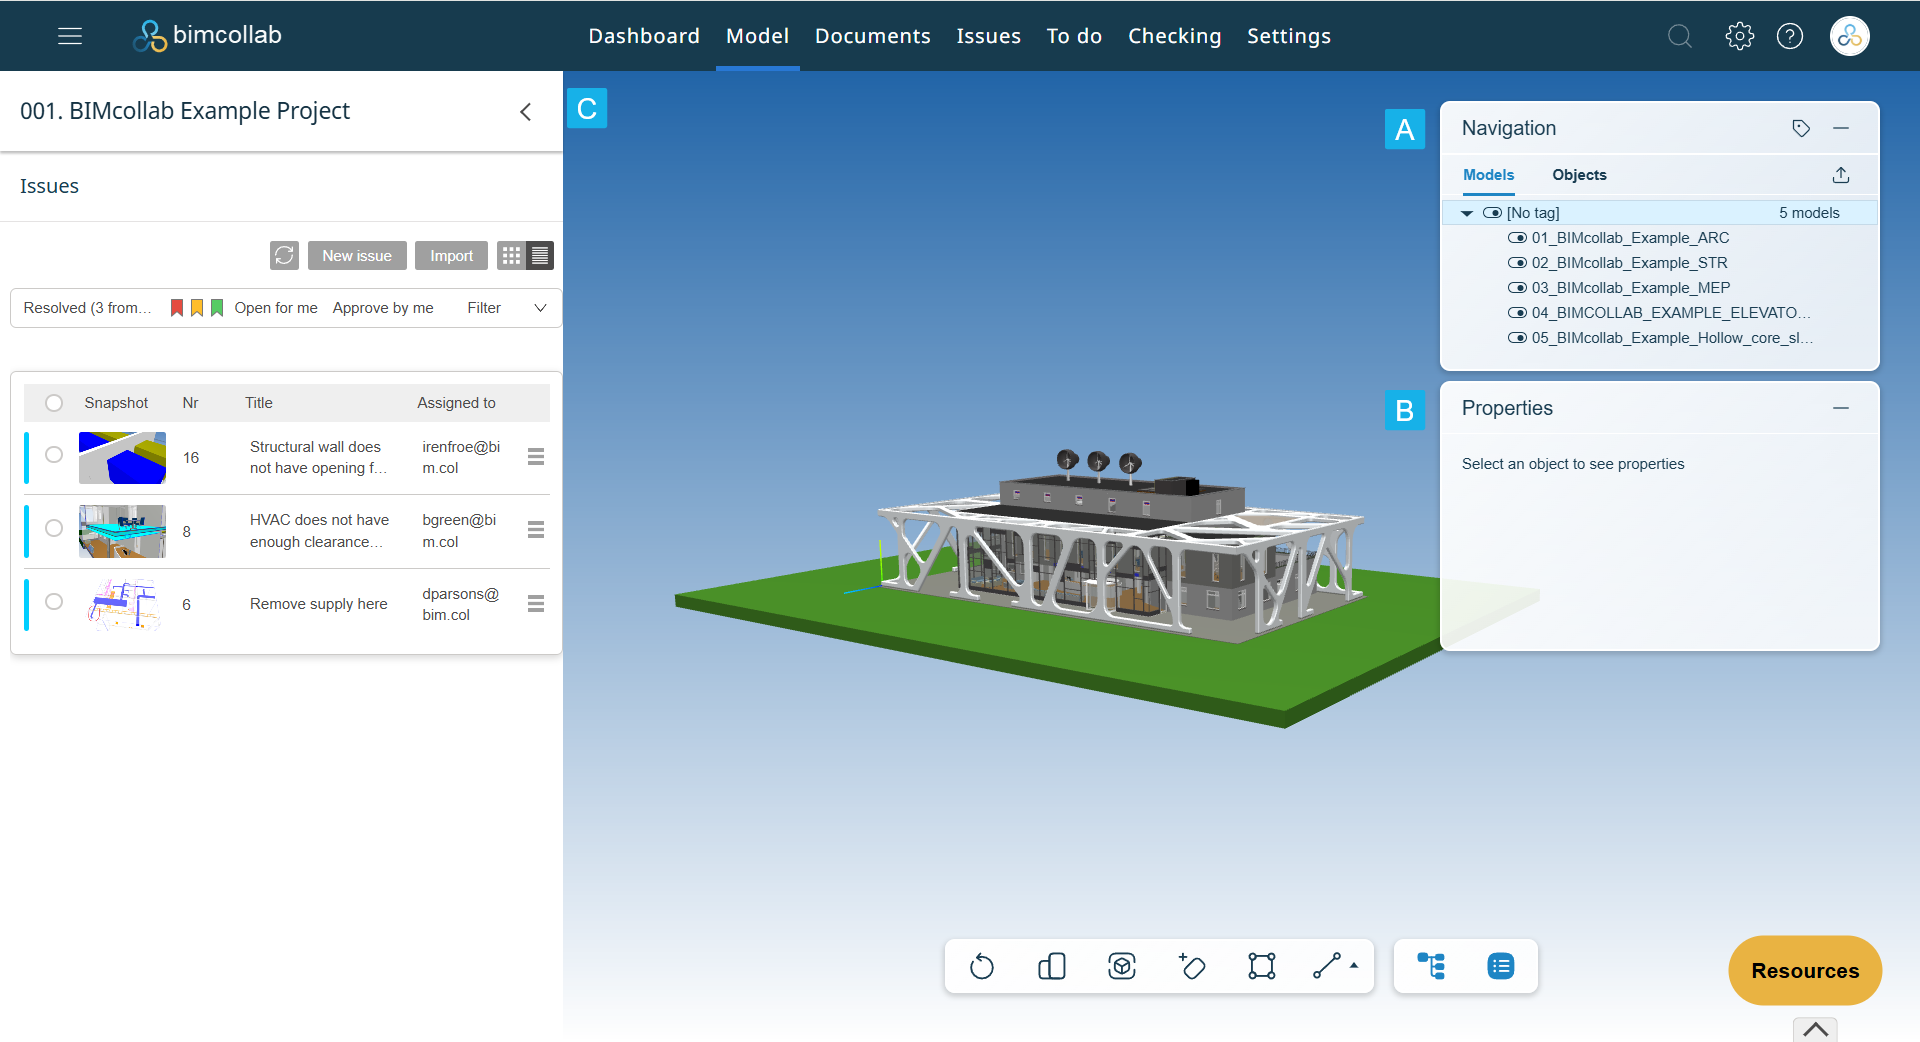Select the measure line tool
Image resolution: width=1920 pixels, height=1042 pixels.
pos(1327,966)
